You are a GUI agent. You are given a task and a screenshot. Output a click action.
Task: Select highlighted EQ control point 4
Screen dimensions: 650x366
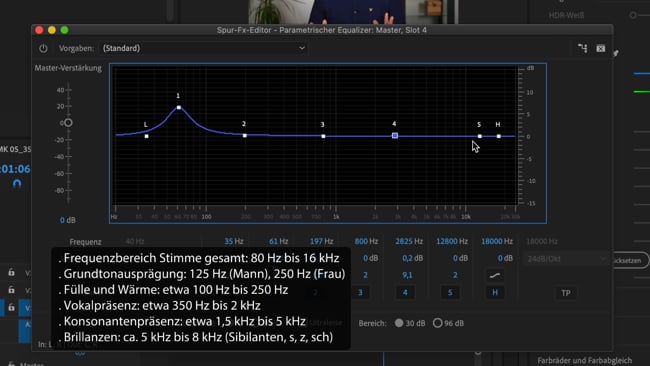point(395,136)
